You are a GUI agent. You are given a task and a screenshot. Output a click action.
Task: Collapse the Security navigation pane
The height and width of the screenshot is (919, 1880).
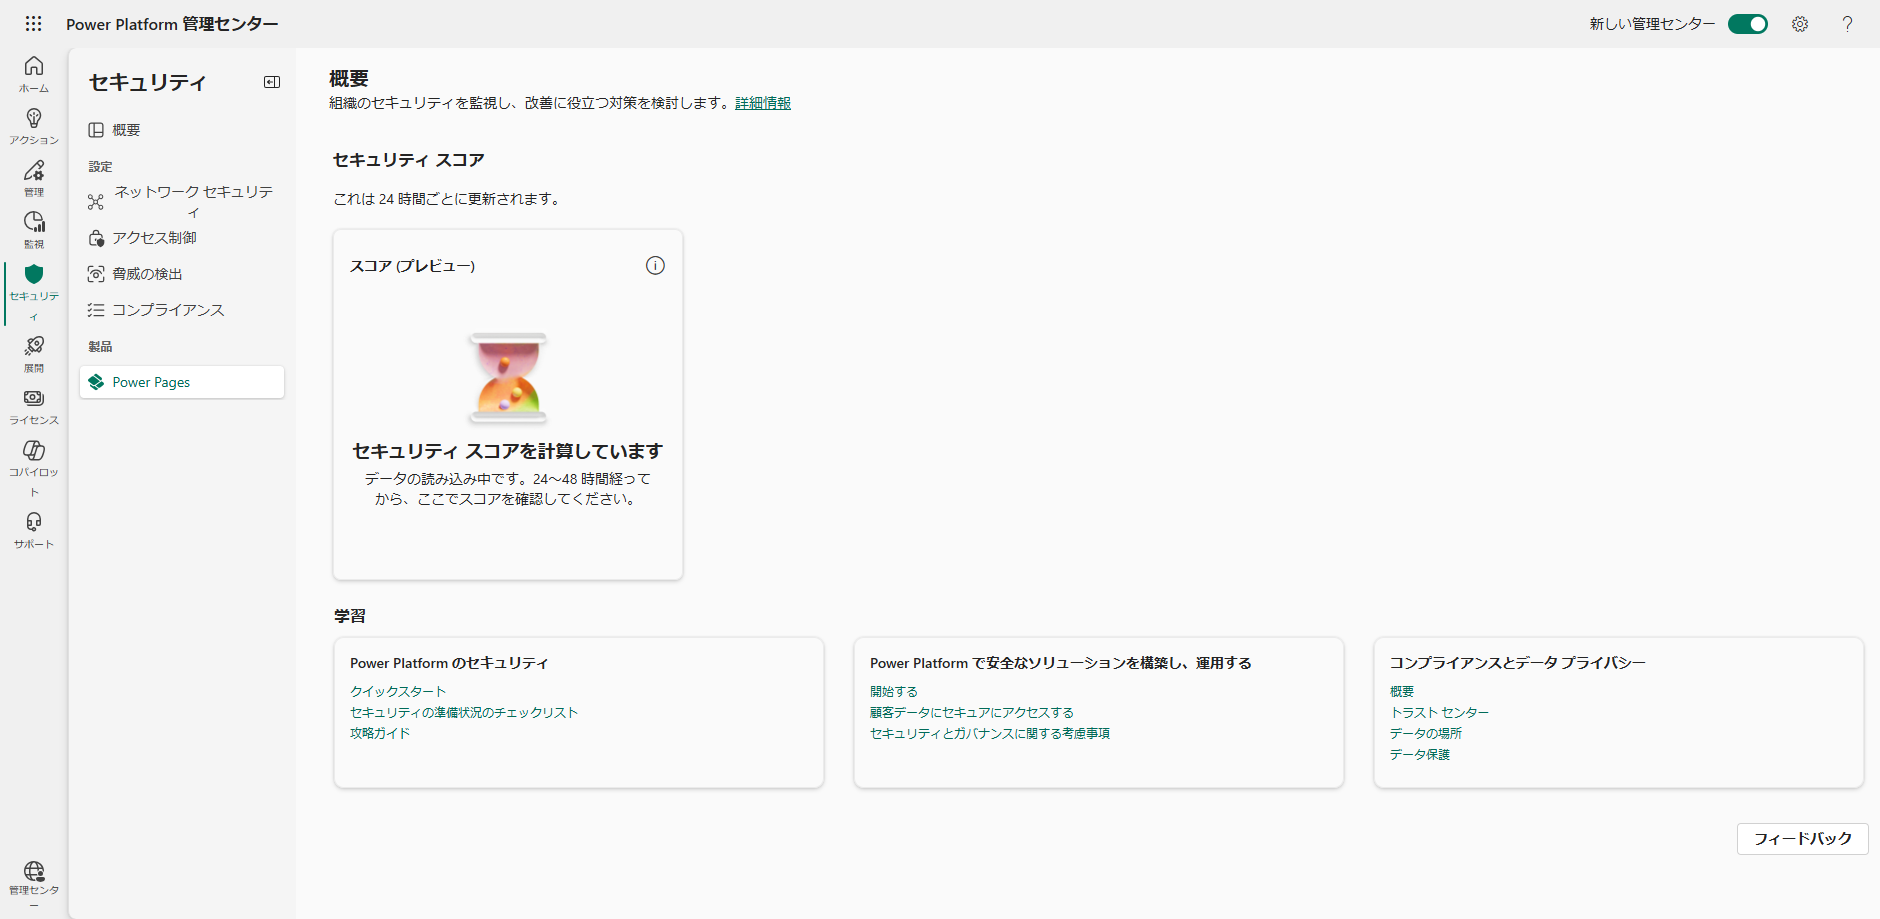[x=272, y=82]
